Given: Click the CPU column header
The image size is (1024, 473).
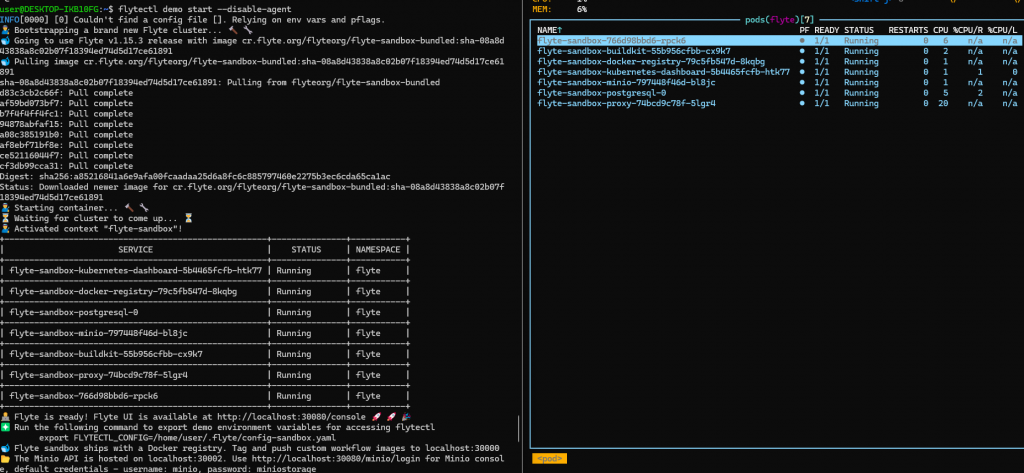Looking at the screenshot, I should [x=940, y=30].
